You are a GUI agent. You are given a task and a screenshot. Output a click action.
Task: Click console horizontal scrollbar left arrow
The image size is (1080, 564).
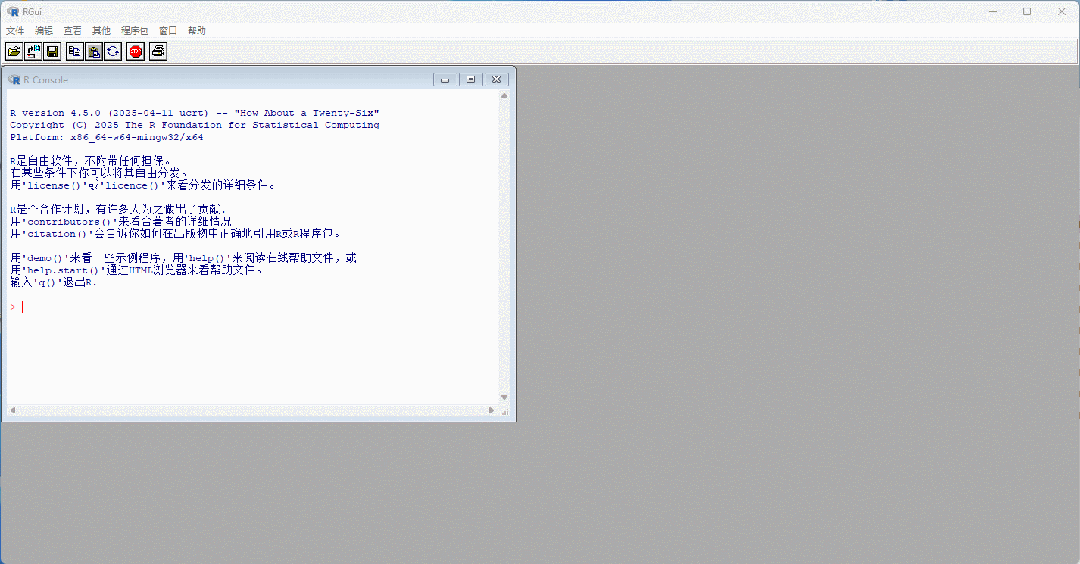tap(12, 410)
